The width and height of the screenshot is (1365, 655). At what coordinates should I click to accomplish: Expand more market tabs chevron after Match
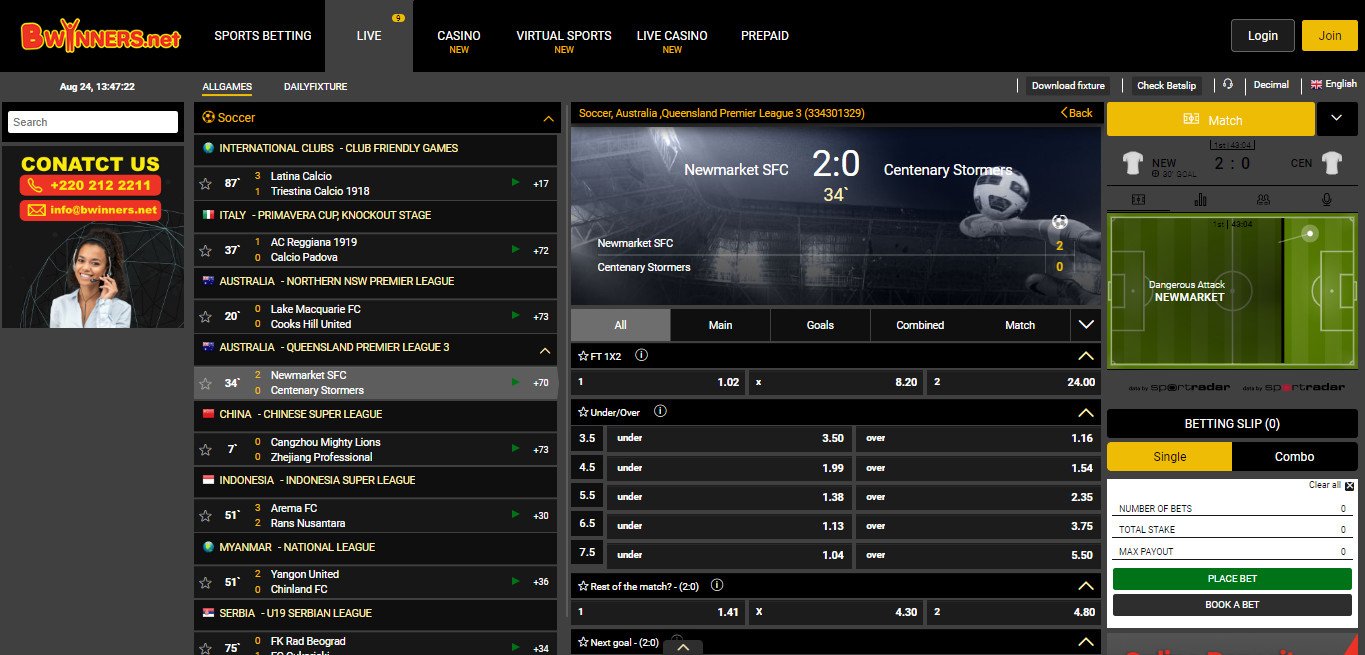[x=1086, y=325]
